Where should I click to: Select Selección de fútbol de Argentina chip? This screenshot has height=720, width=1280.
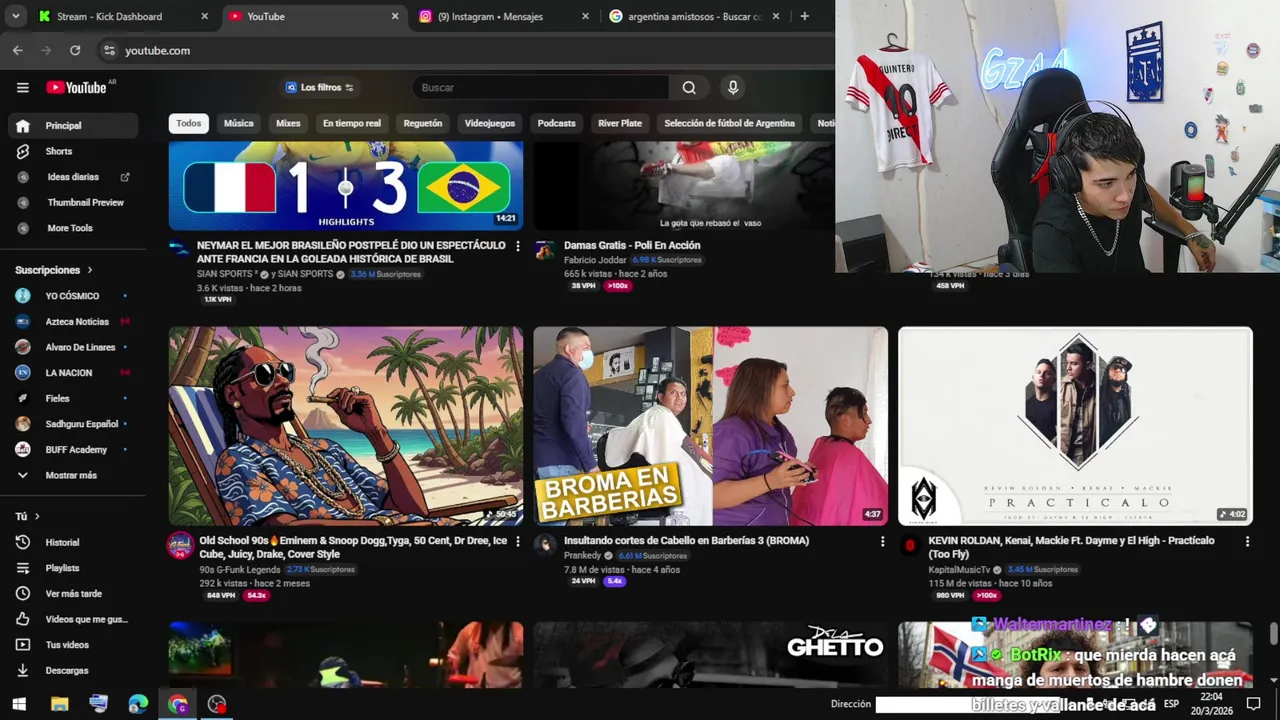(x=729, y=123)
